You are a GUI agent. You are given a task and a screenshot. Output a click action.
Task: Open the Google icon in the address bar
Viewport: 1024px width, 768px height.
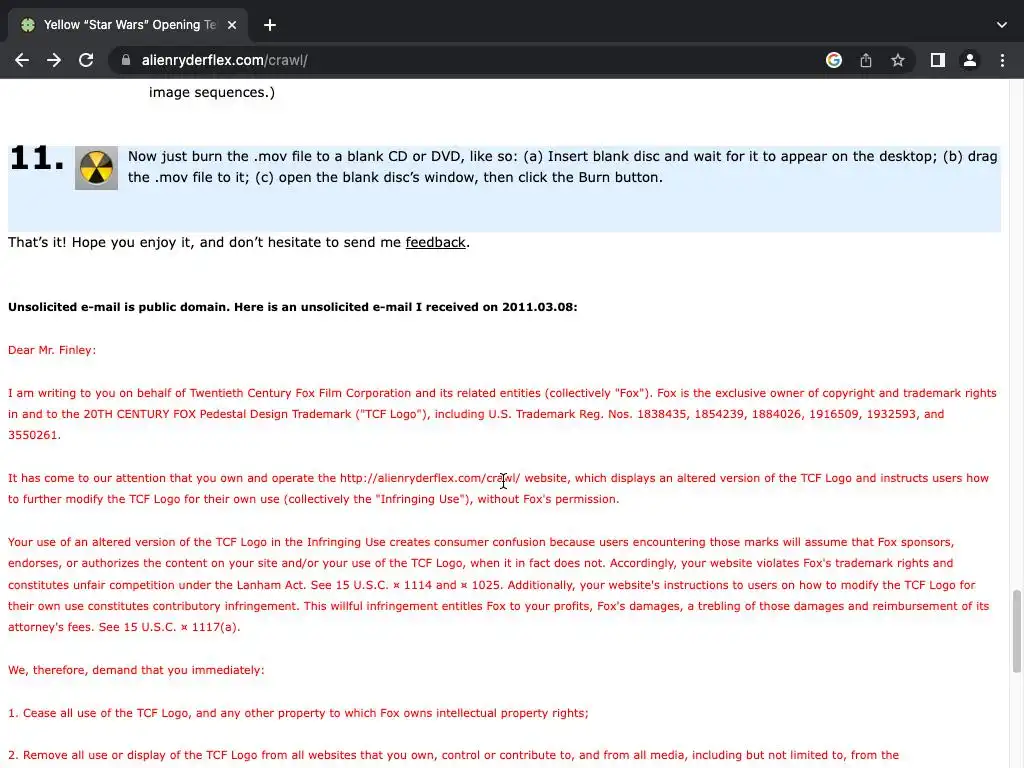(x=833, y=60)
